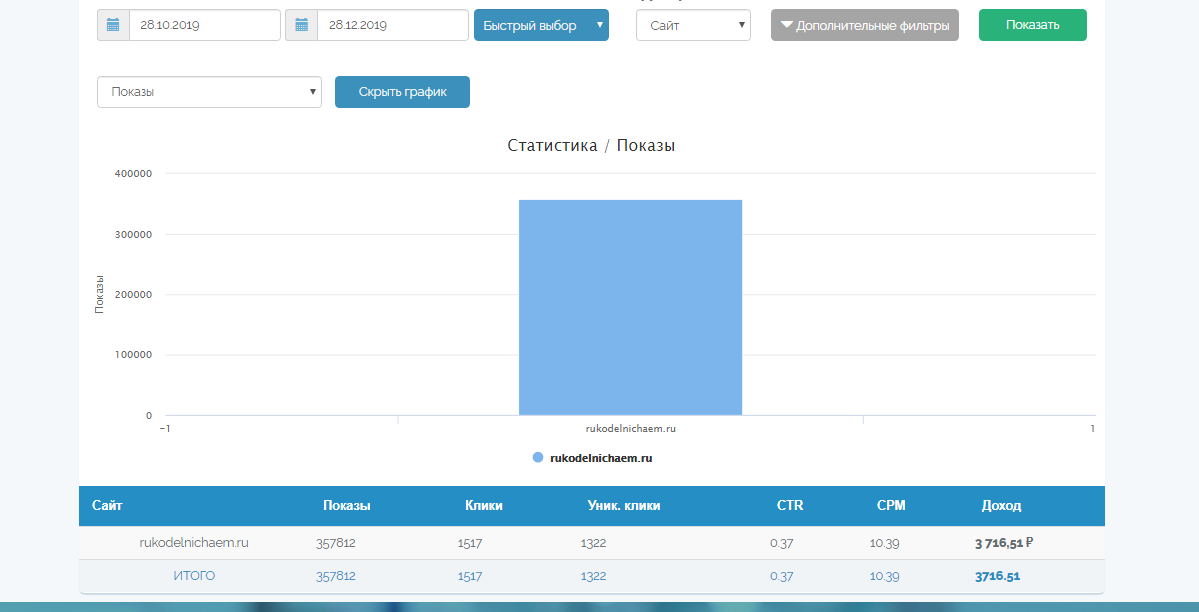Click the 3 716,51 ₽ income cell
The height and width of the screenshot is (612, 1199).
pyautogui.click(x=1004, y=543)
